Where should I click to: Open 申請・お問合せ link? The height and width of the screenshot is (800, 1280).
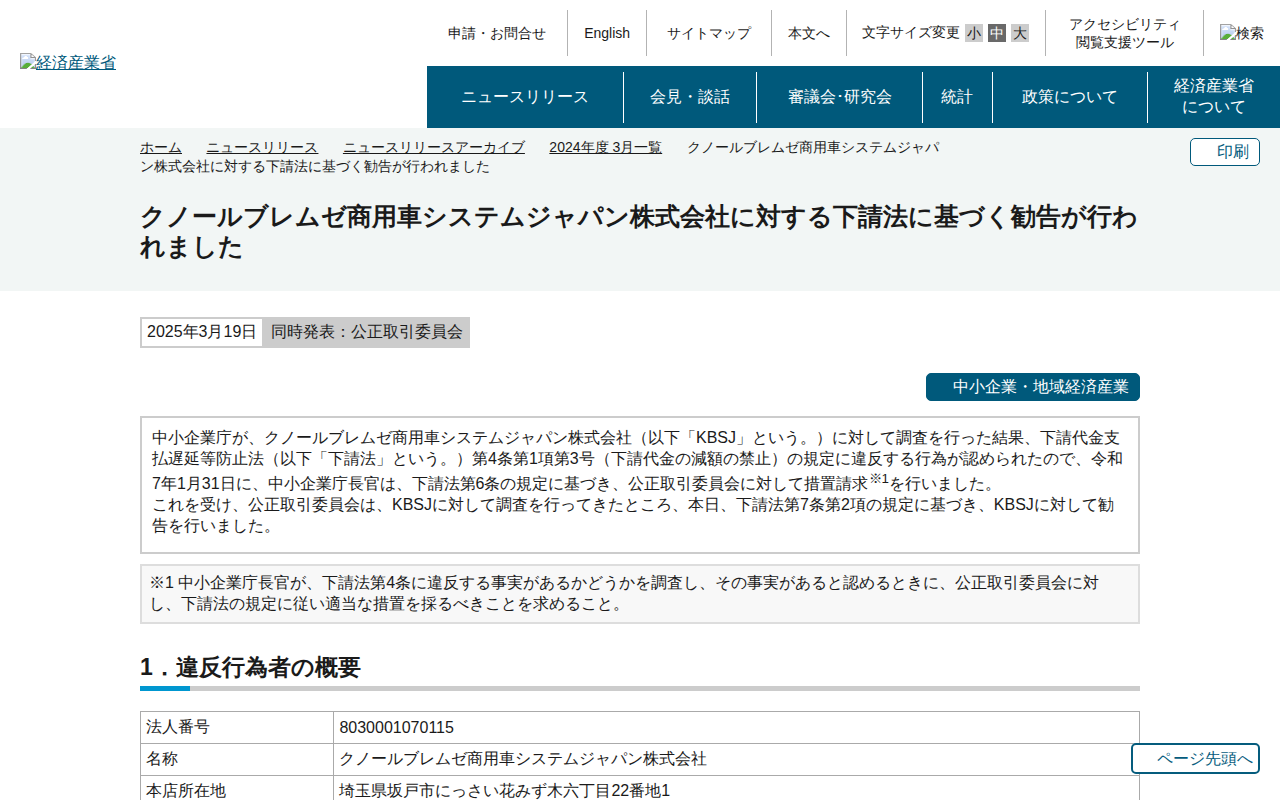[x=497, y=33]
